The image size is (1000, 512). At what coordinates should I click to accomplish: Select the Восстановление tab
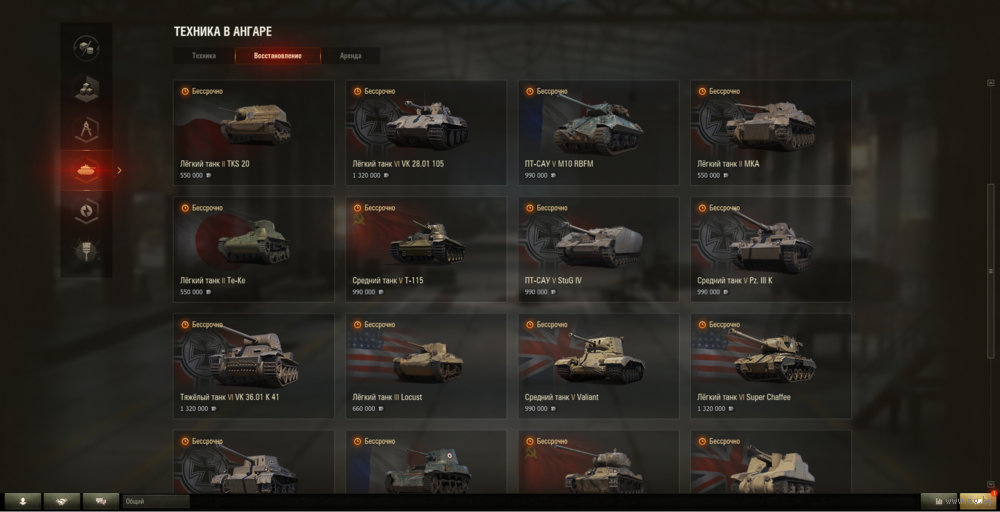[x=277, y=55]
